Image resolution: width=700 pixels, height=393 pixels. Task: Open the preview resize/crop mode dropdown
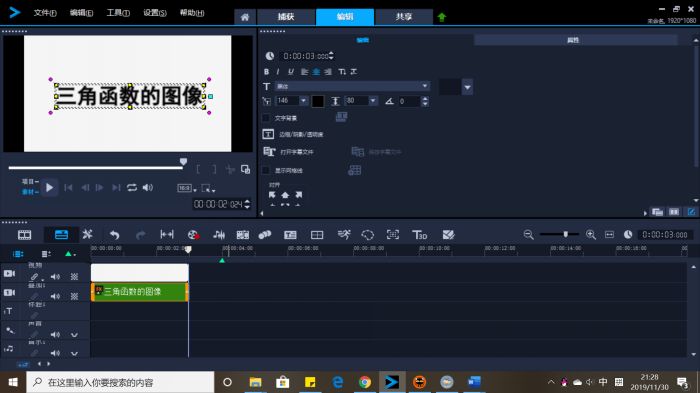pyautogui.click(x=208, y=188)
